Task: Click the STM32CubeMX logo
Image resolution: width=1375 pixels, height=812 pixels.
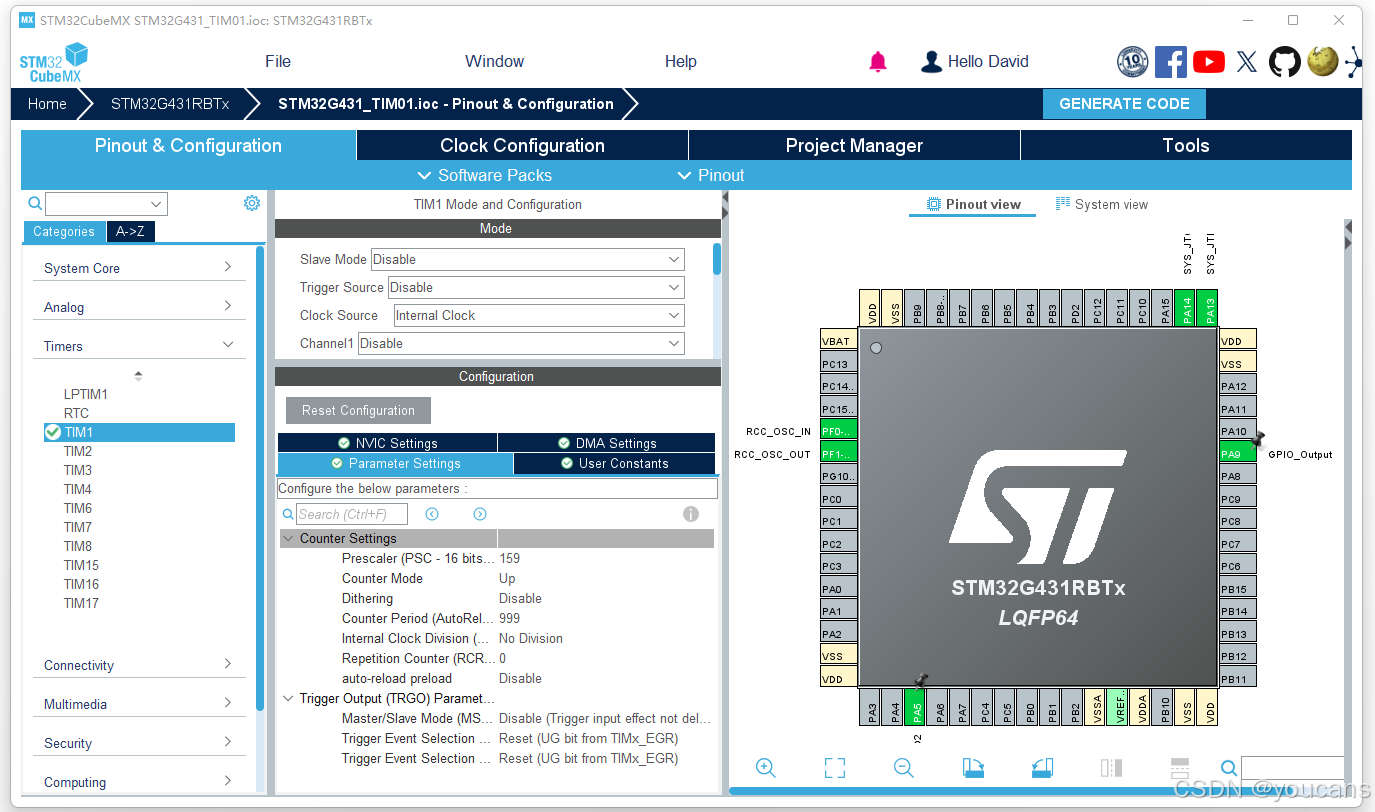Action: click(x=53, y=62)
